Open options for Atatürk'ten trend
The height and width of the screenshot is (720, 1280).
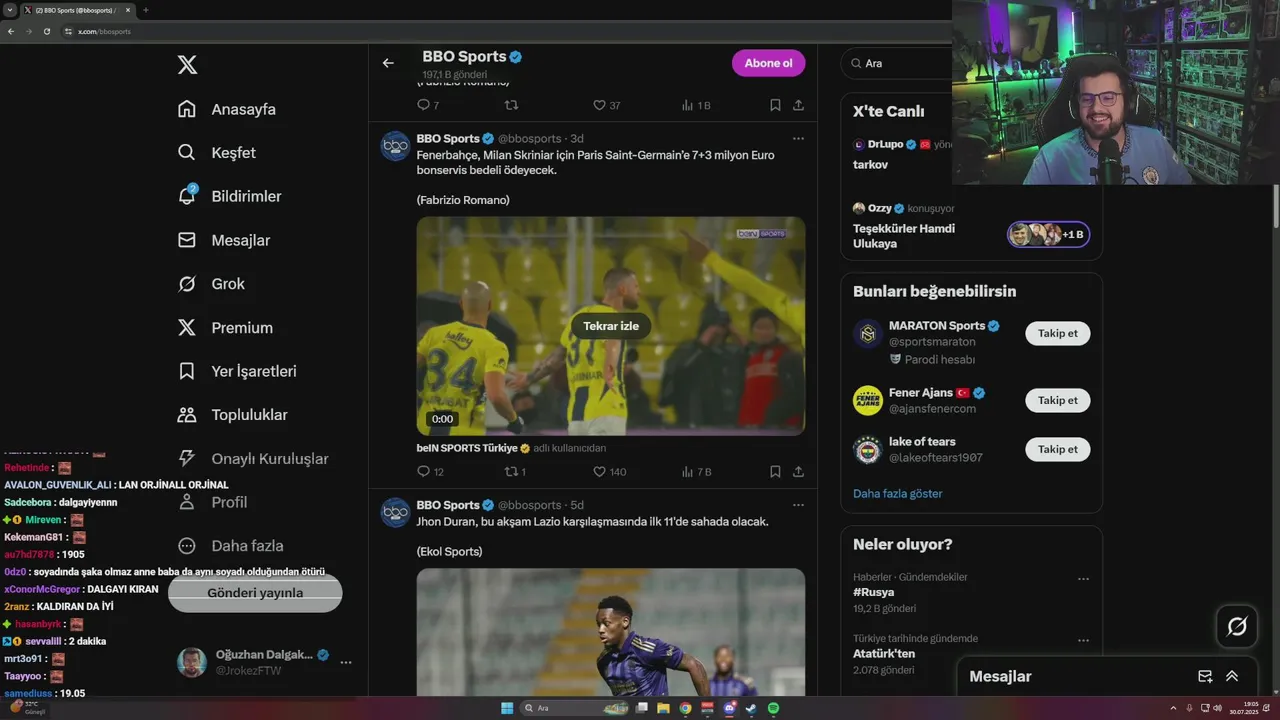[1083, 640]
